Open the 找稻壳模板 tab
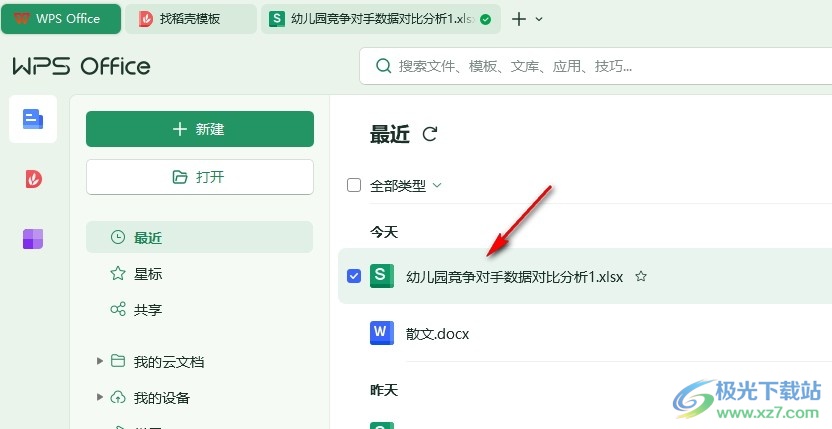The height and width of the screenshot is (429, 832). click(191, 19)
